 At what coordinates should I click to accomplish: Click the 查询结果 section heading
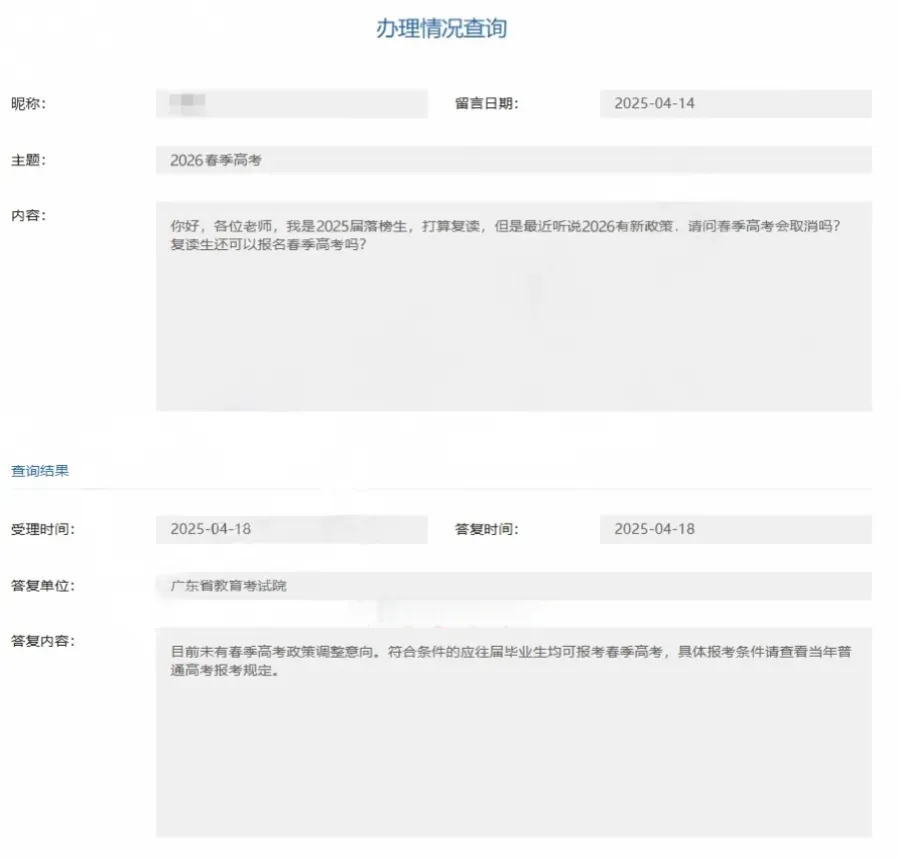tap(40, 470)
